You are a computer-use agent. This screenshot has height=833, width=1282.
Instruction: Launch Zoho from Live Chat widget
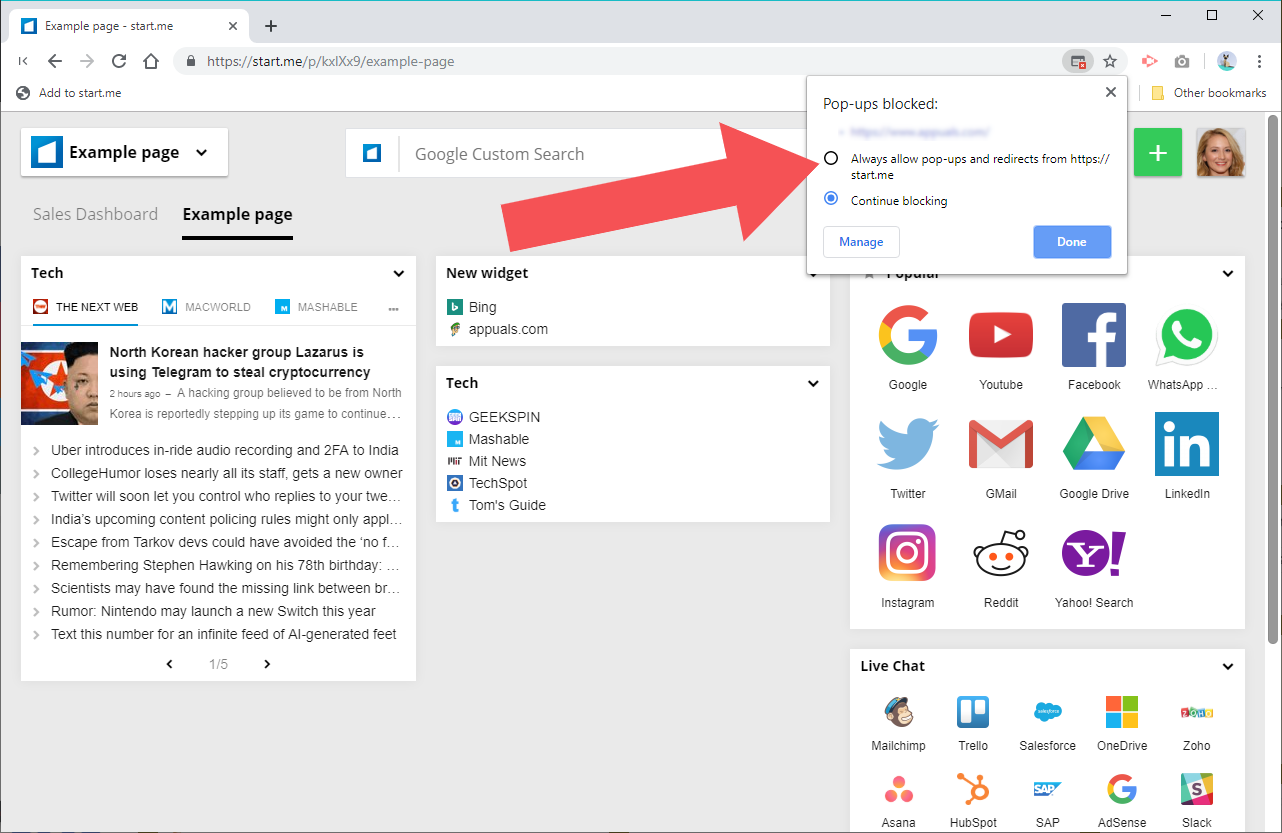click(x=1197, y=712)
